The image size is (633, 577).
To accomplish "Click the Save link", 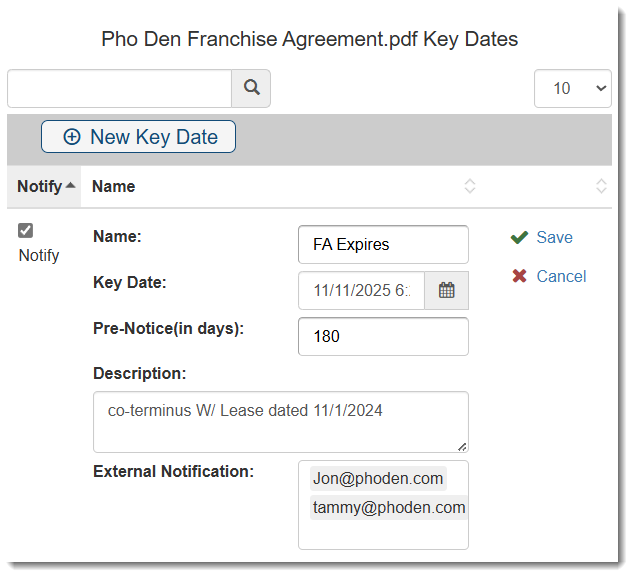I will 554,238.
